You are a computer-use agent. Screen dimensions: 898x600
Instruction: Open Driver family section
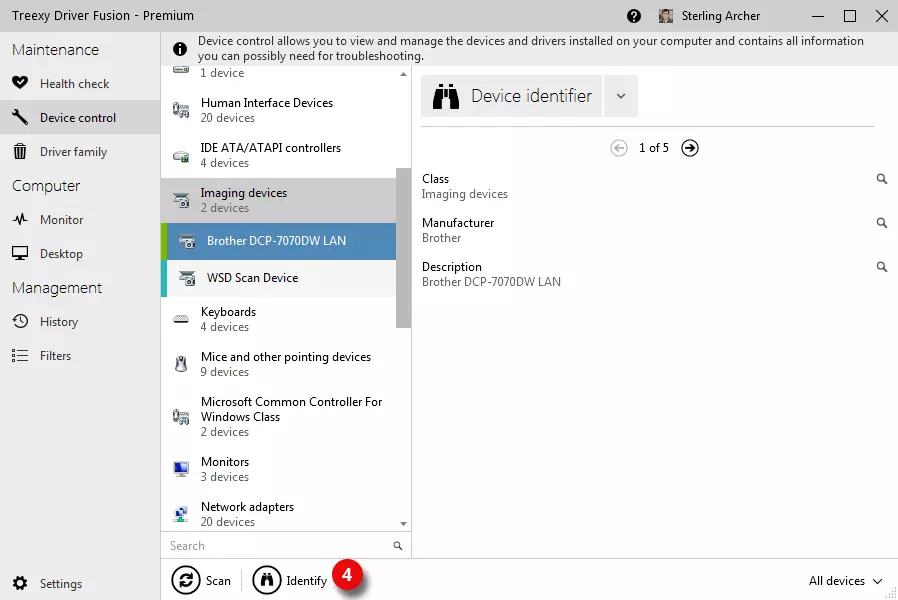tap(80, 152)
